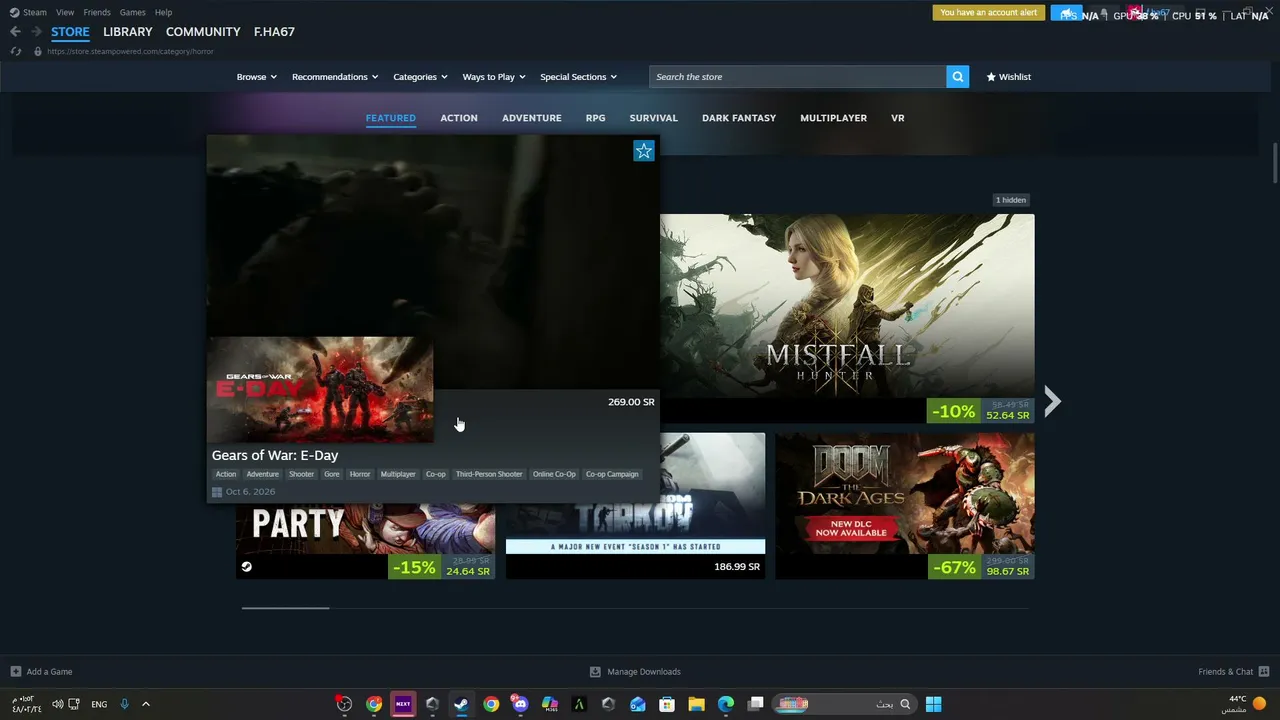Expand the Recommendations dropdown
The height and width of the screenshot is (720, 1280).
[335, 77]
